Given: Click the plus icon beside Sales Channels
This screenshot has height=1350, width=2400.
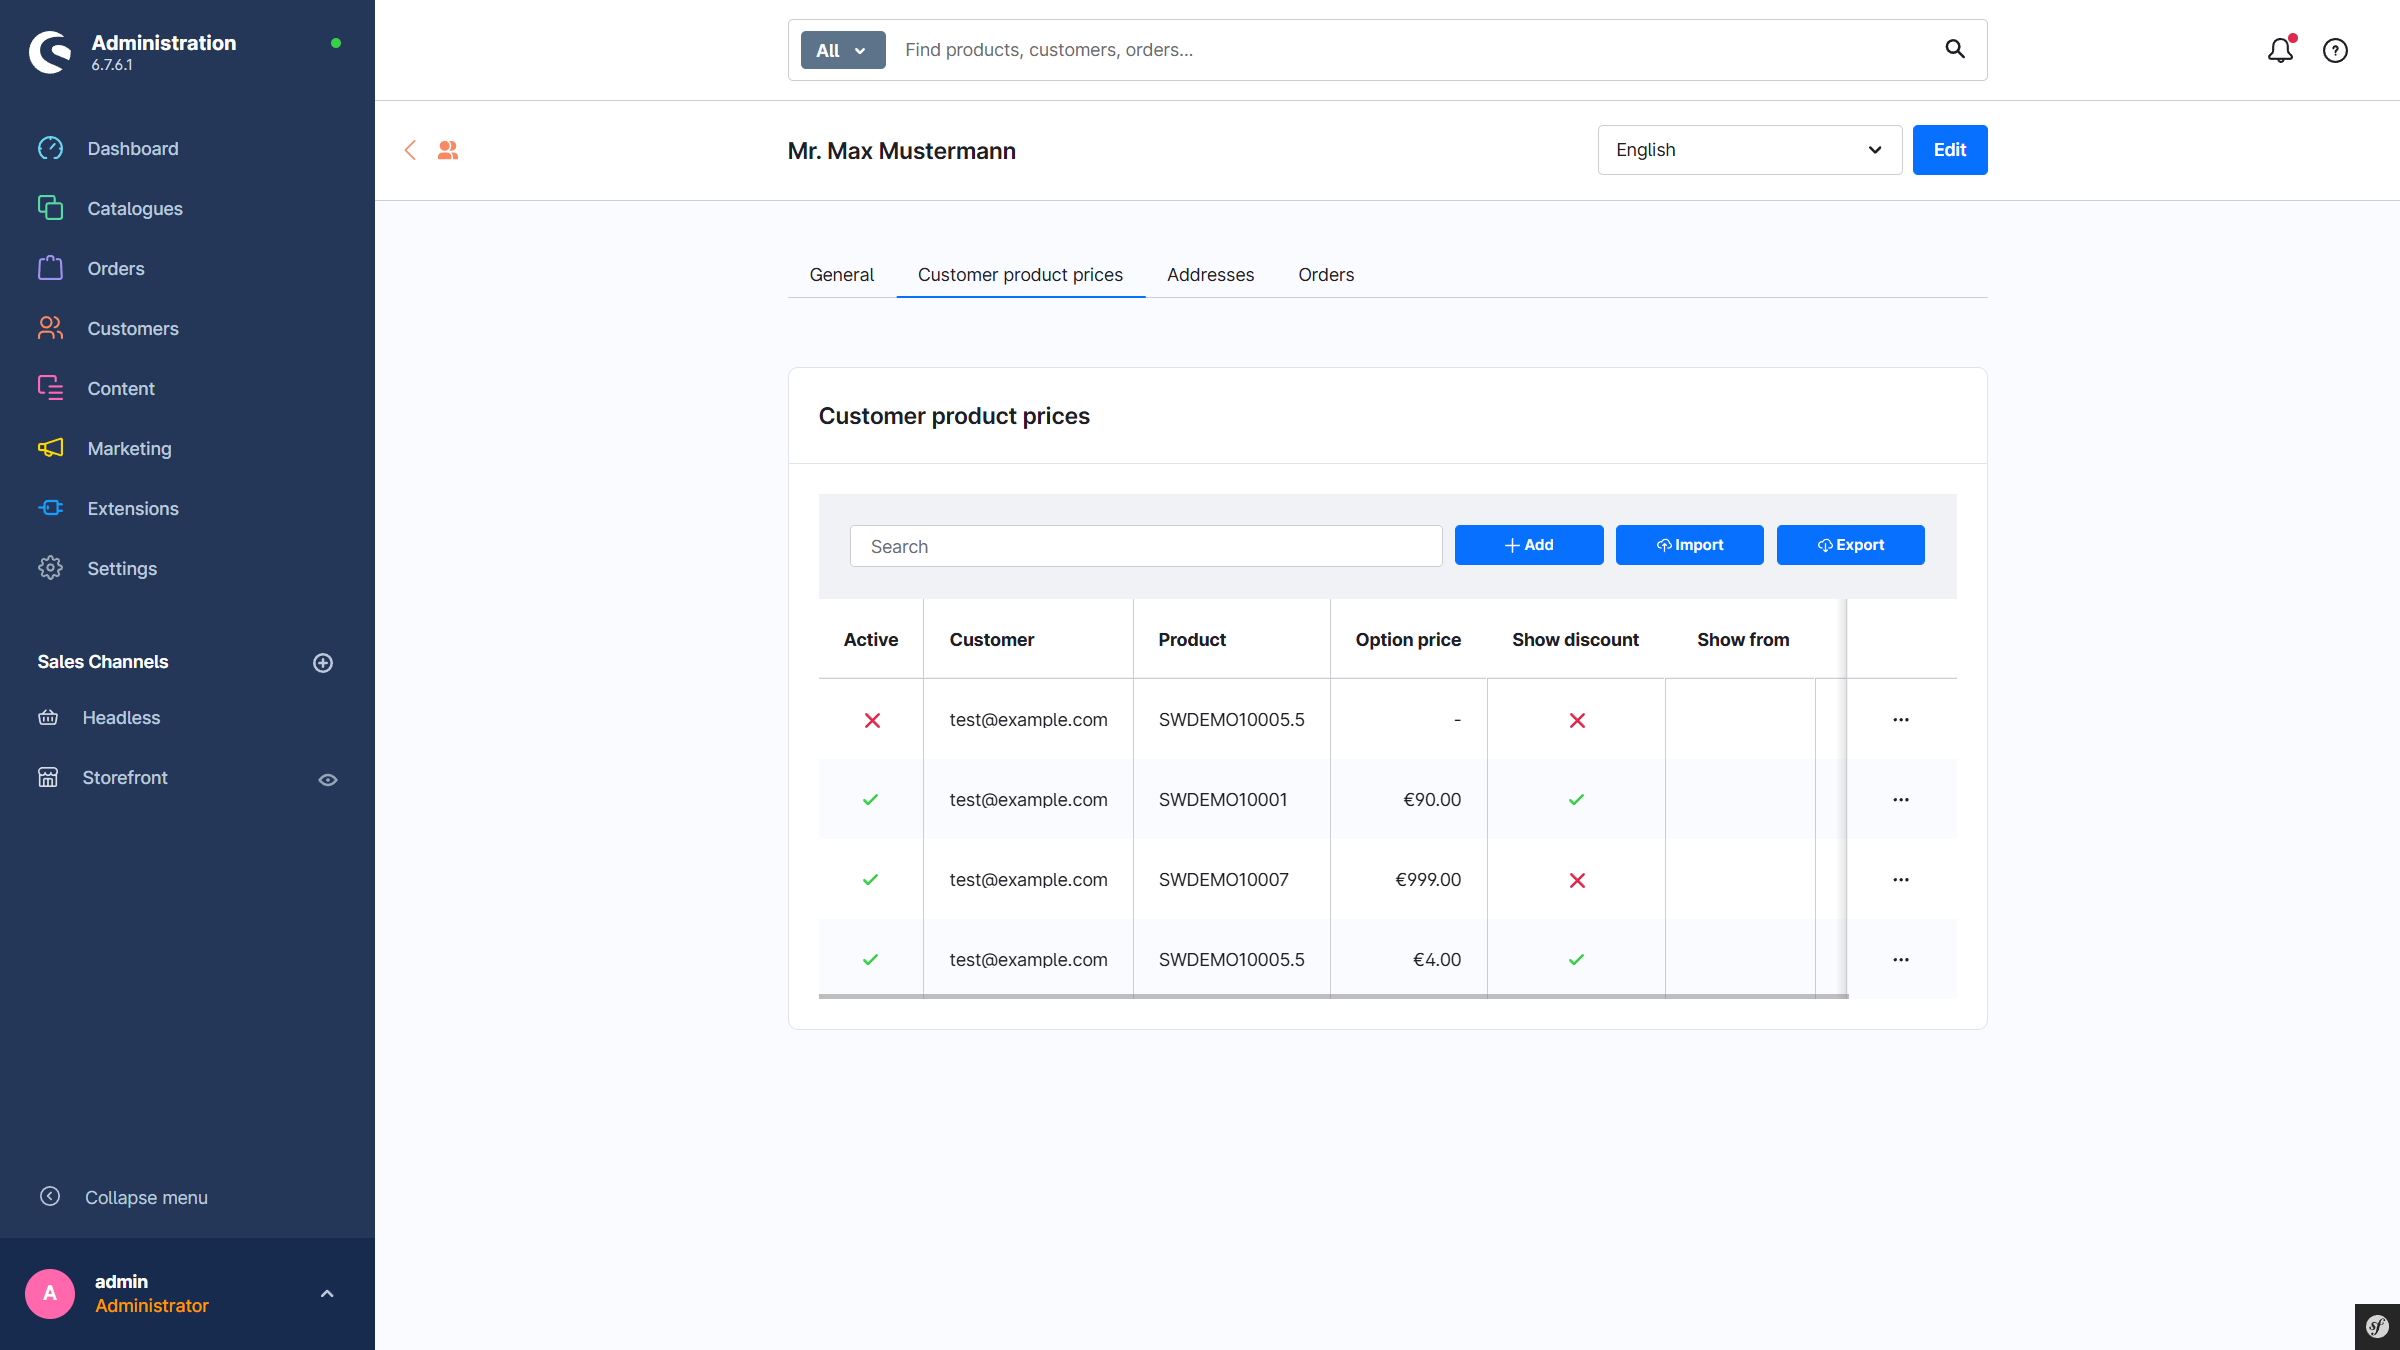Looking at the screenshot, I should [x=322, y=662].
